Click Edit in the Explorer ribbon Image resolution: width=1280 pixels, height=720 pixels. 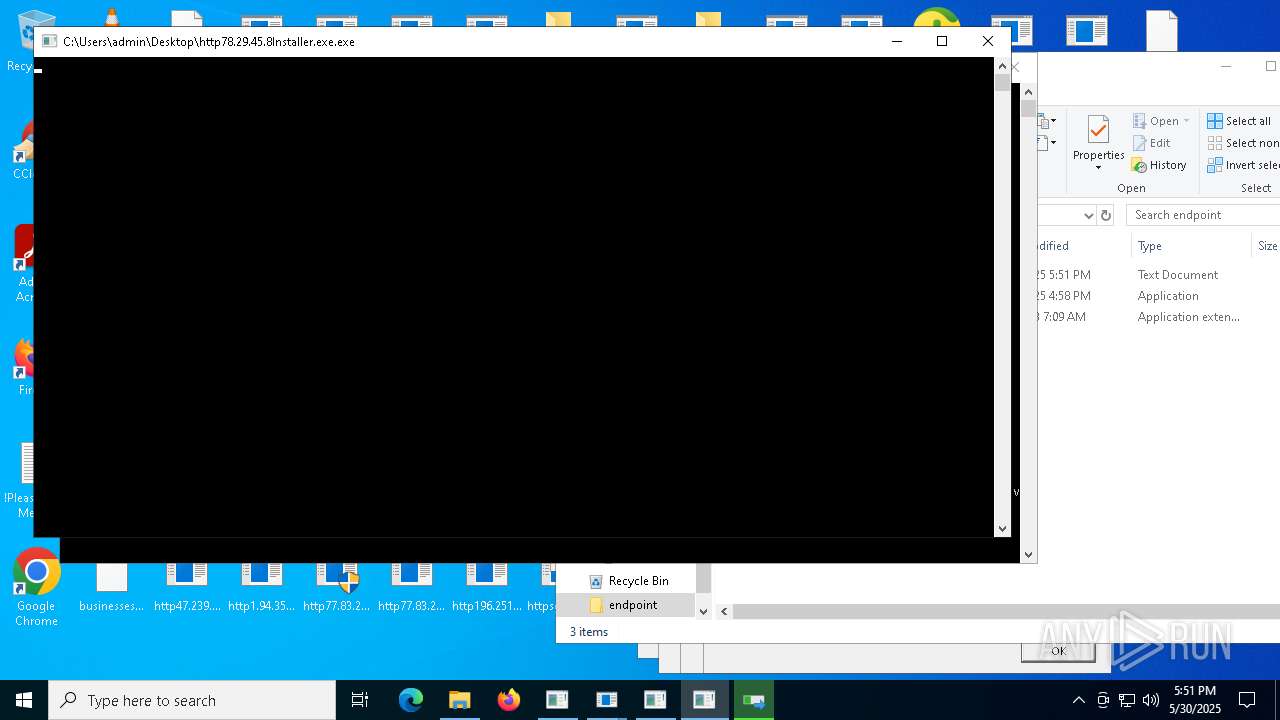coord(1151,143)
